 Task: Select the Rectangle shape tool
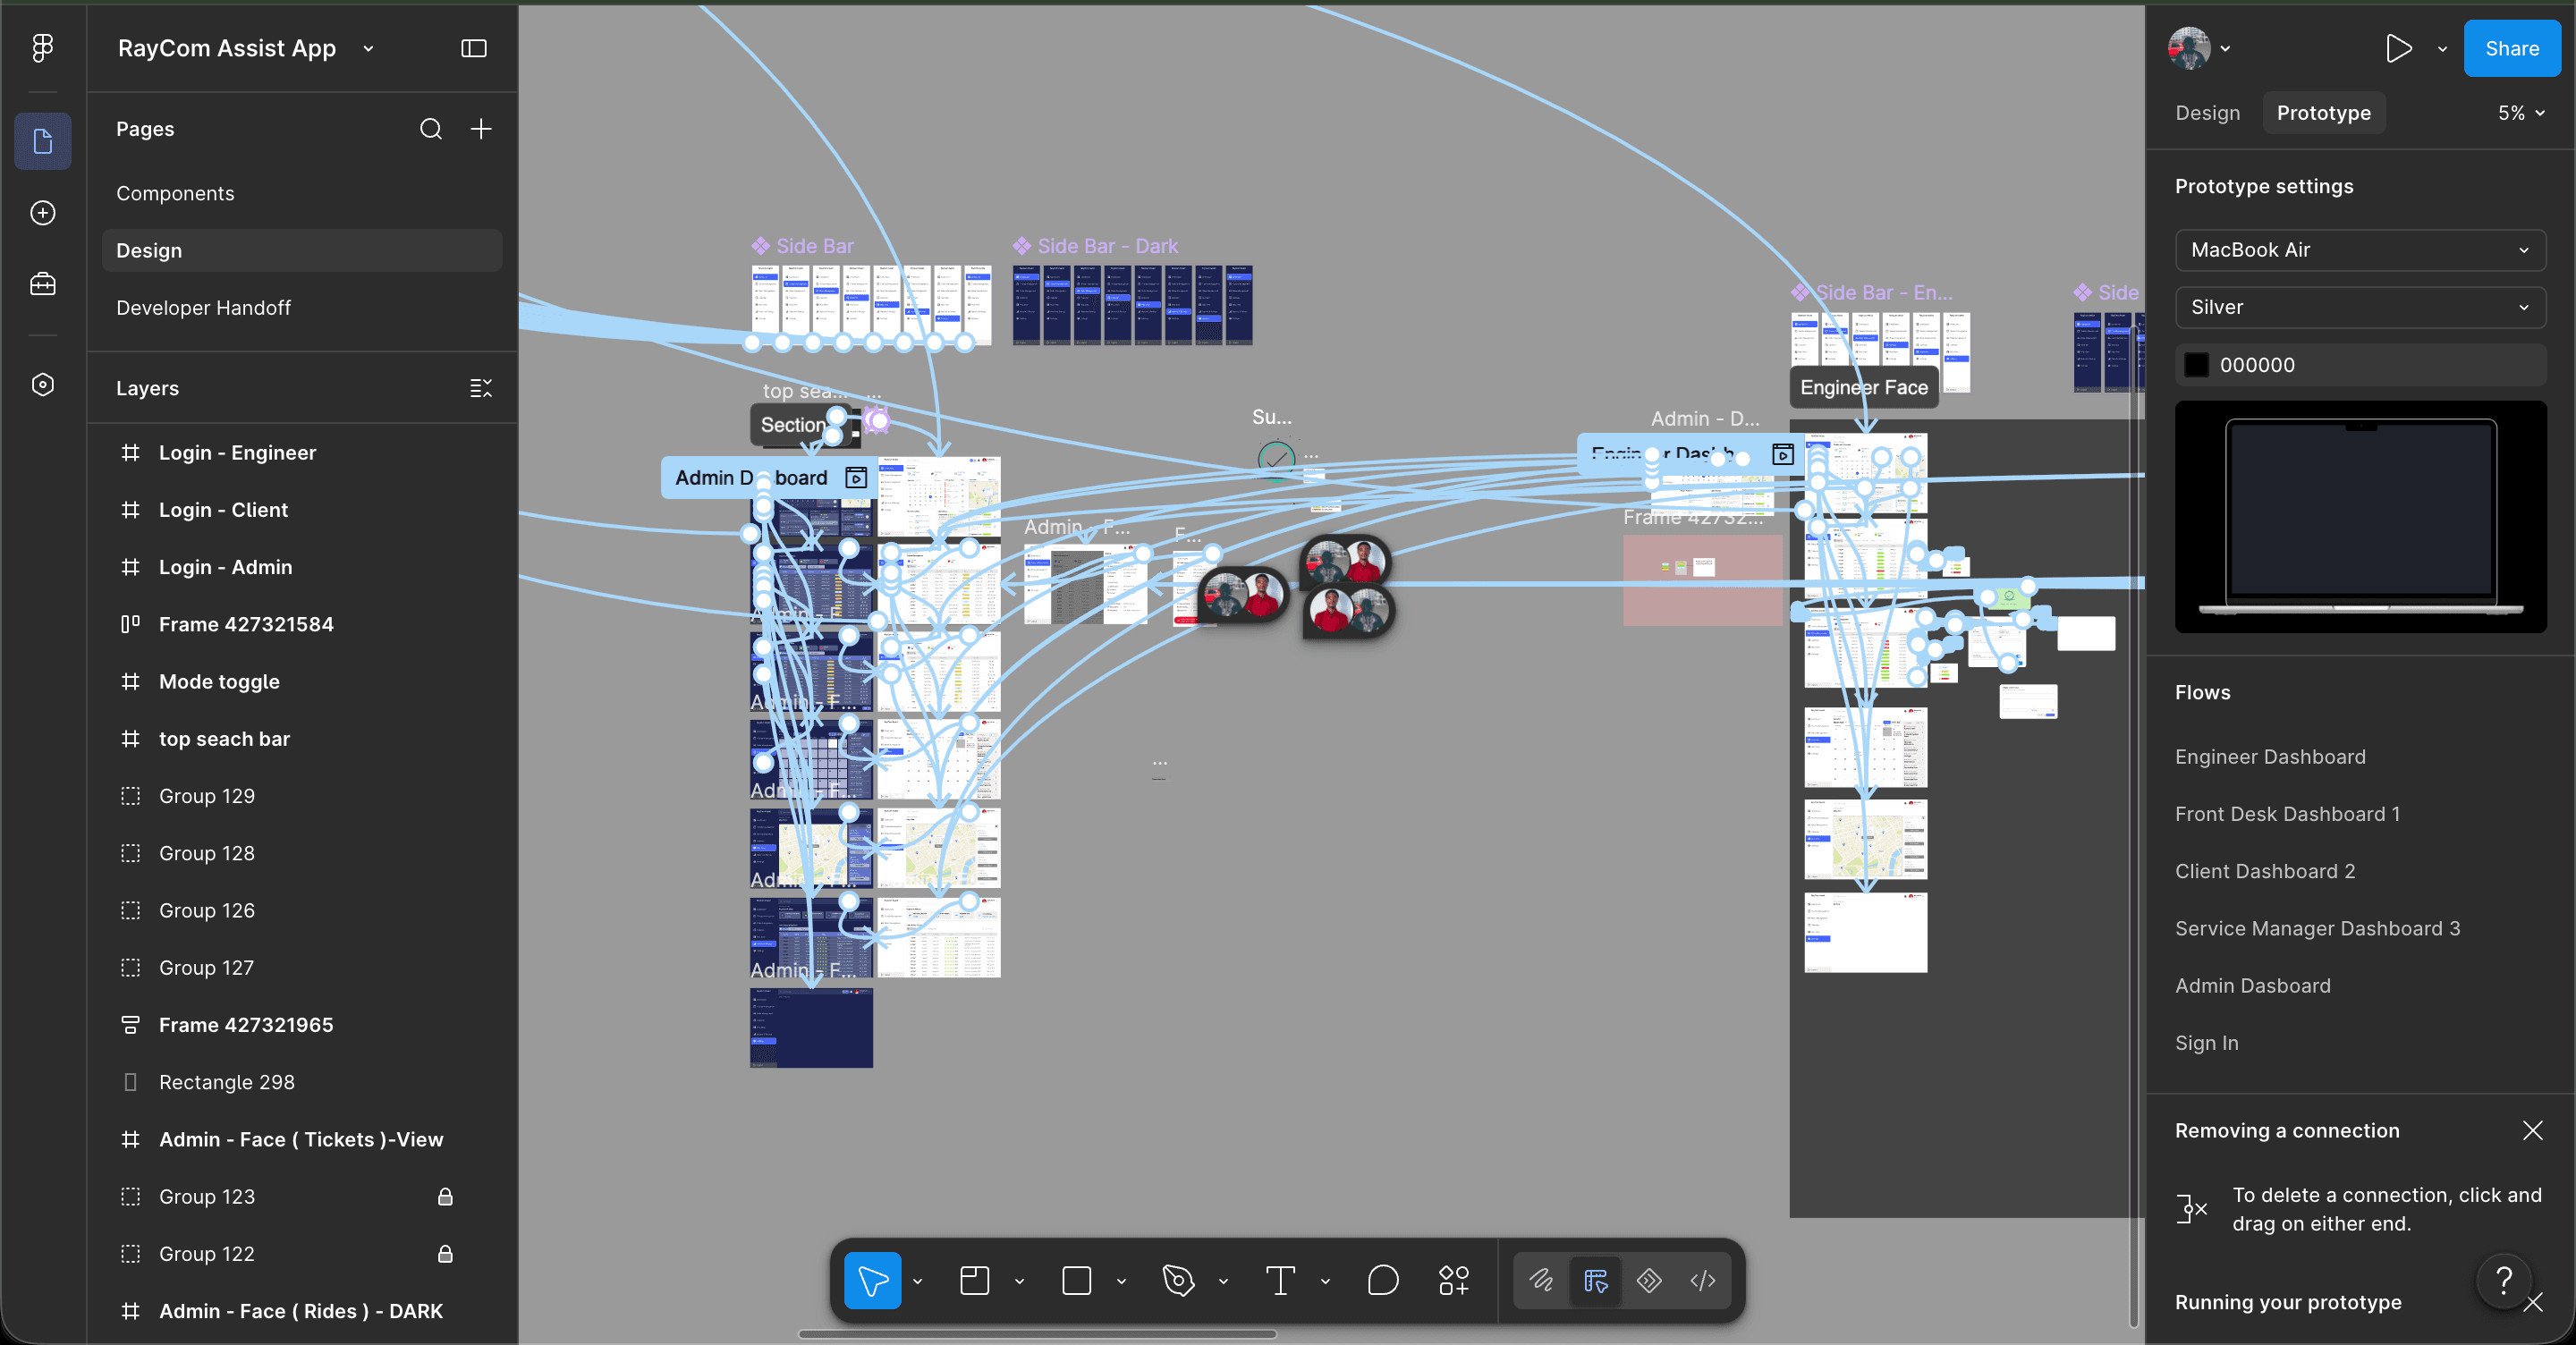(x=1076, y=1281)
